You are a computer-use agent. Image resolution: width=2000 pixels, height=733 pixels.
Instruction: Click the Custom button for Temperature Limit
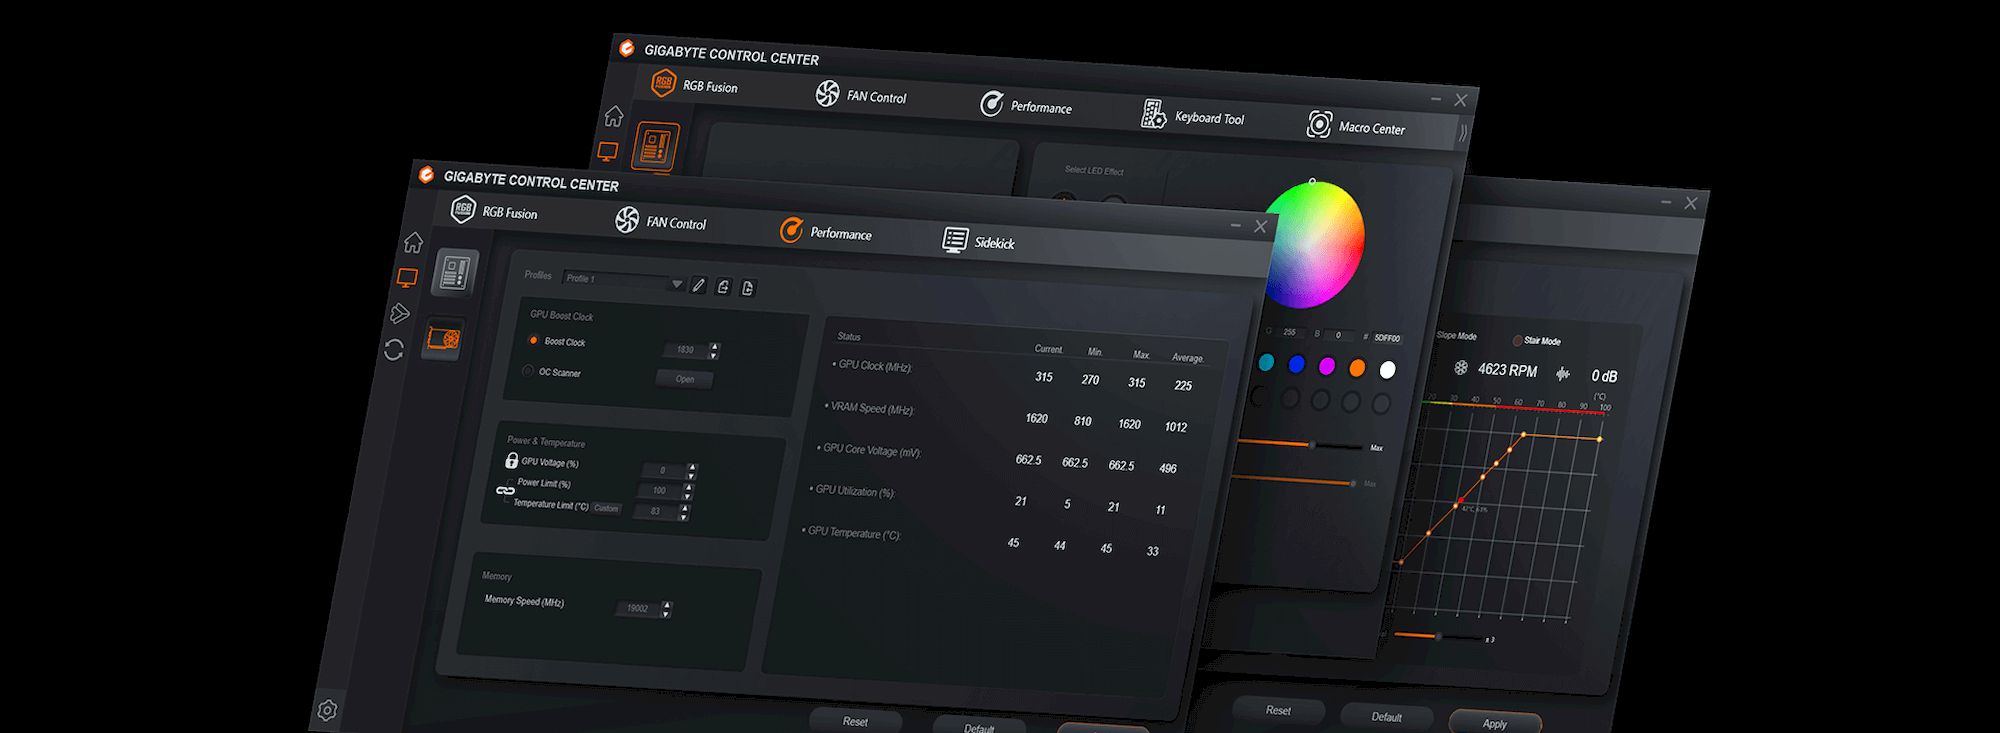606,508
